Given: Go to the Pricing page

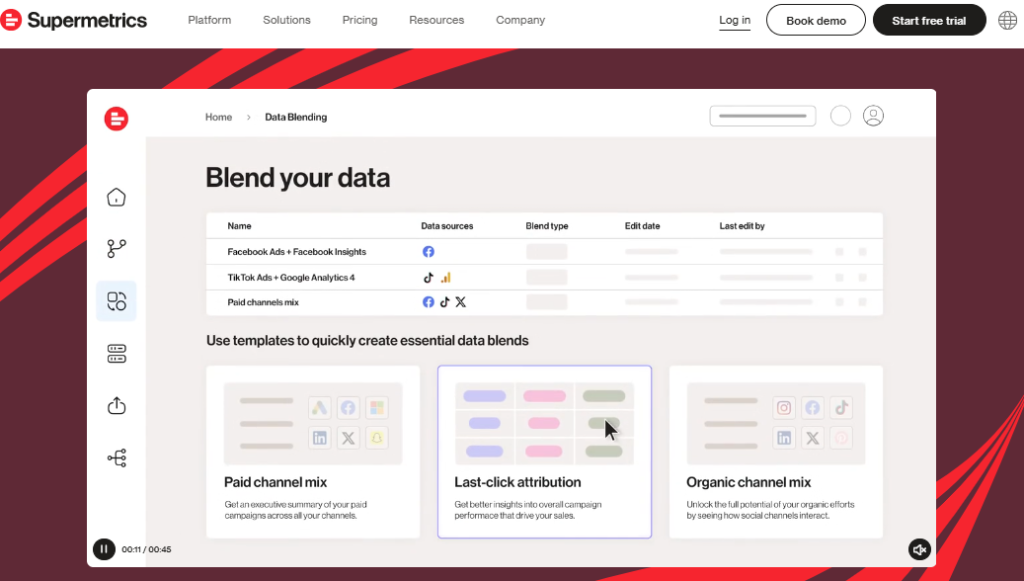Looking at the screenshot, I should coord(360,20).
